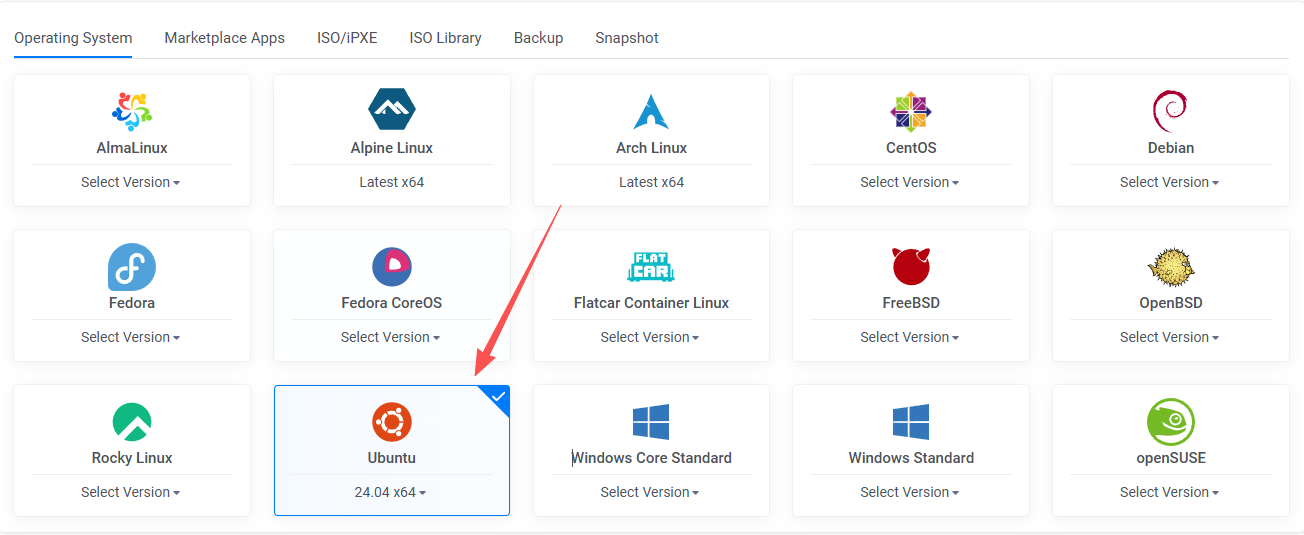
Task: Click the Fedora logo icon
Action: click(x=131, y=267)
